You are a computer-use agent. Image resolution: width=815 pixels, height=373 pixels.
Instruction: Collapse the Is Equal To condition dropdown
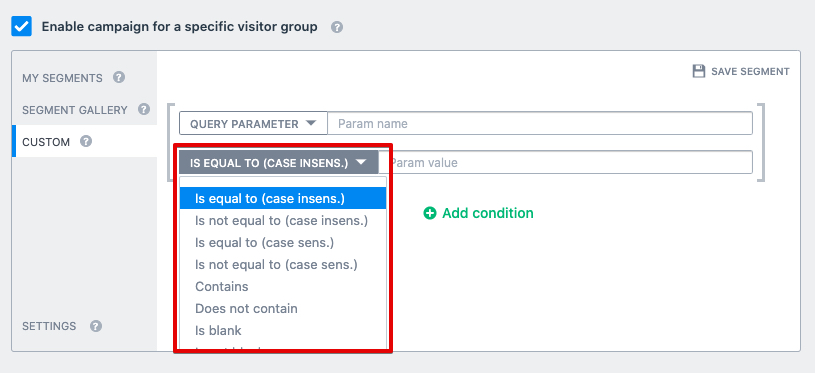point(279,163)
